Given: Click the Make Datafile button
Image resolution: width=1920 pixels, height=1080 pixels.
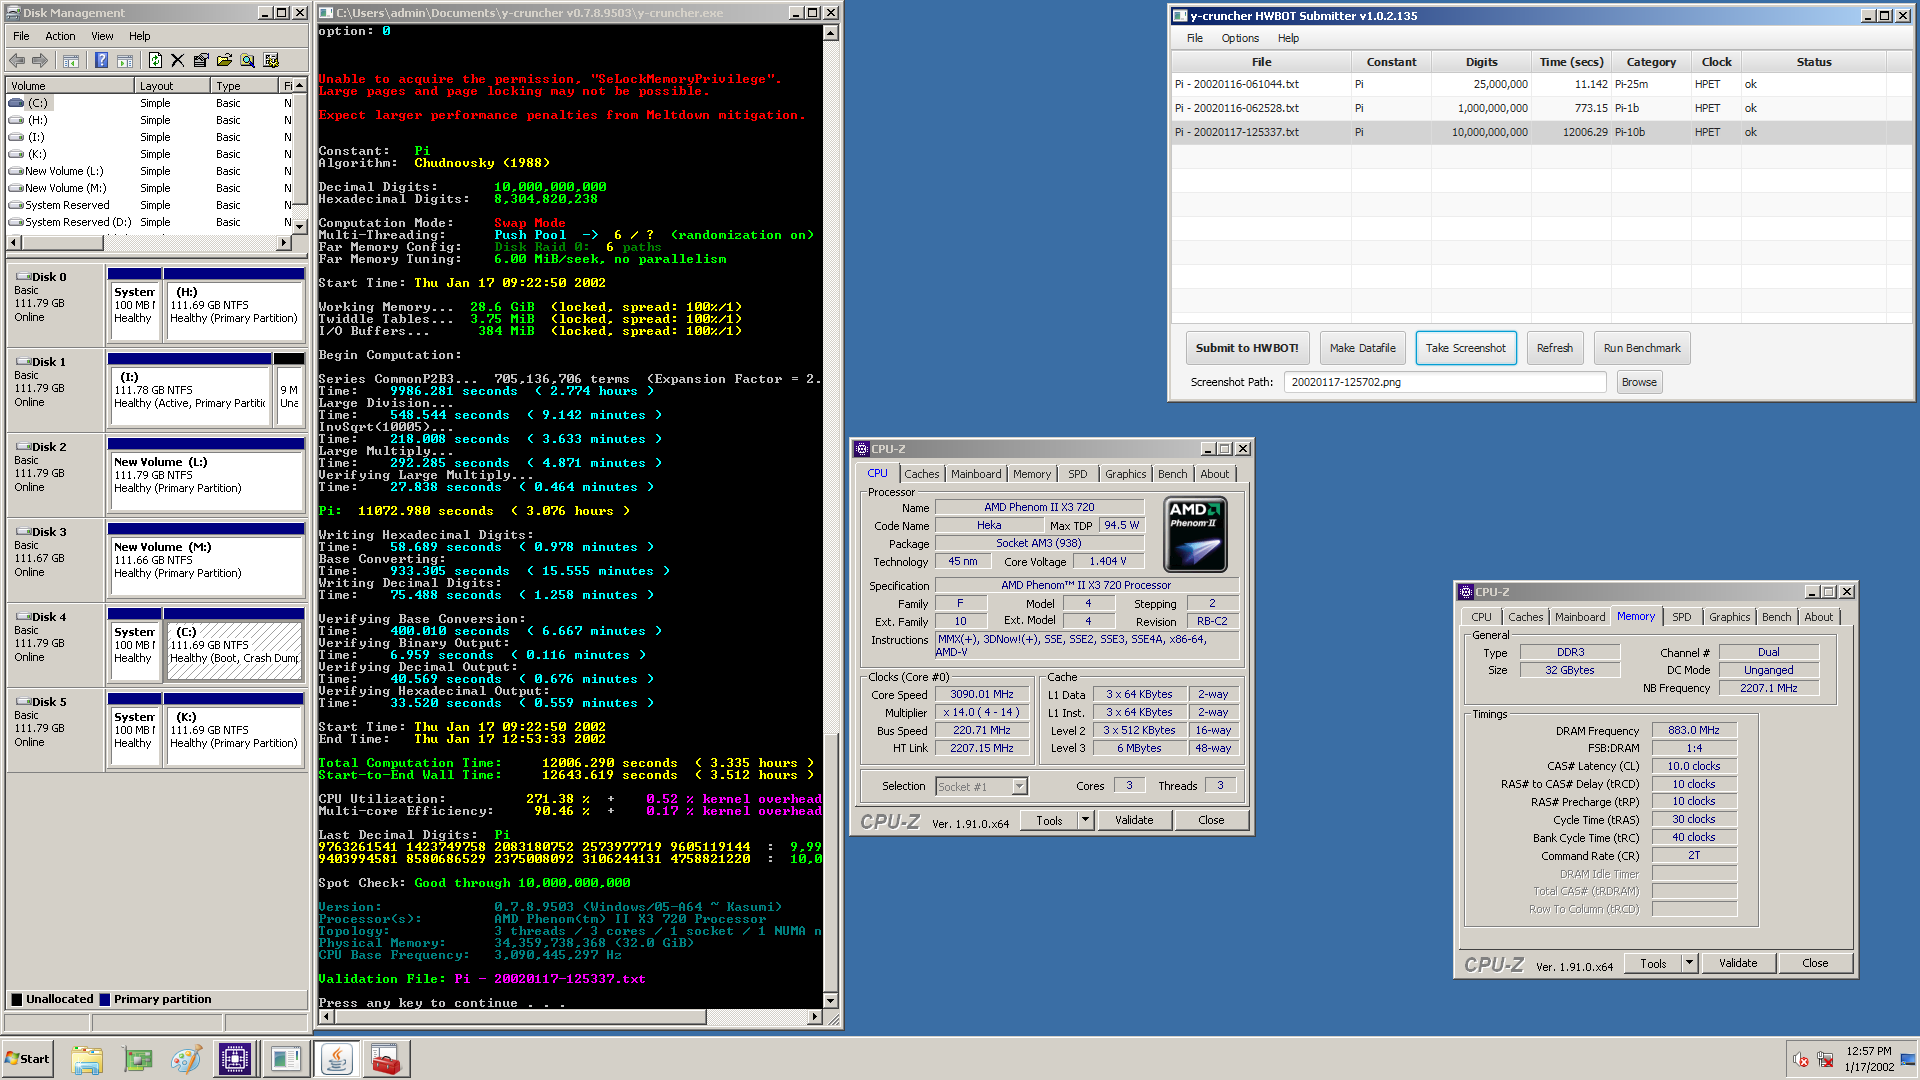Looking at the screenshot, I should pyautogui.click(x=1362, y=348).
